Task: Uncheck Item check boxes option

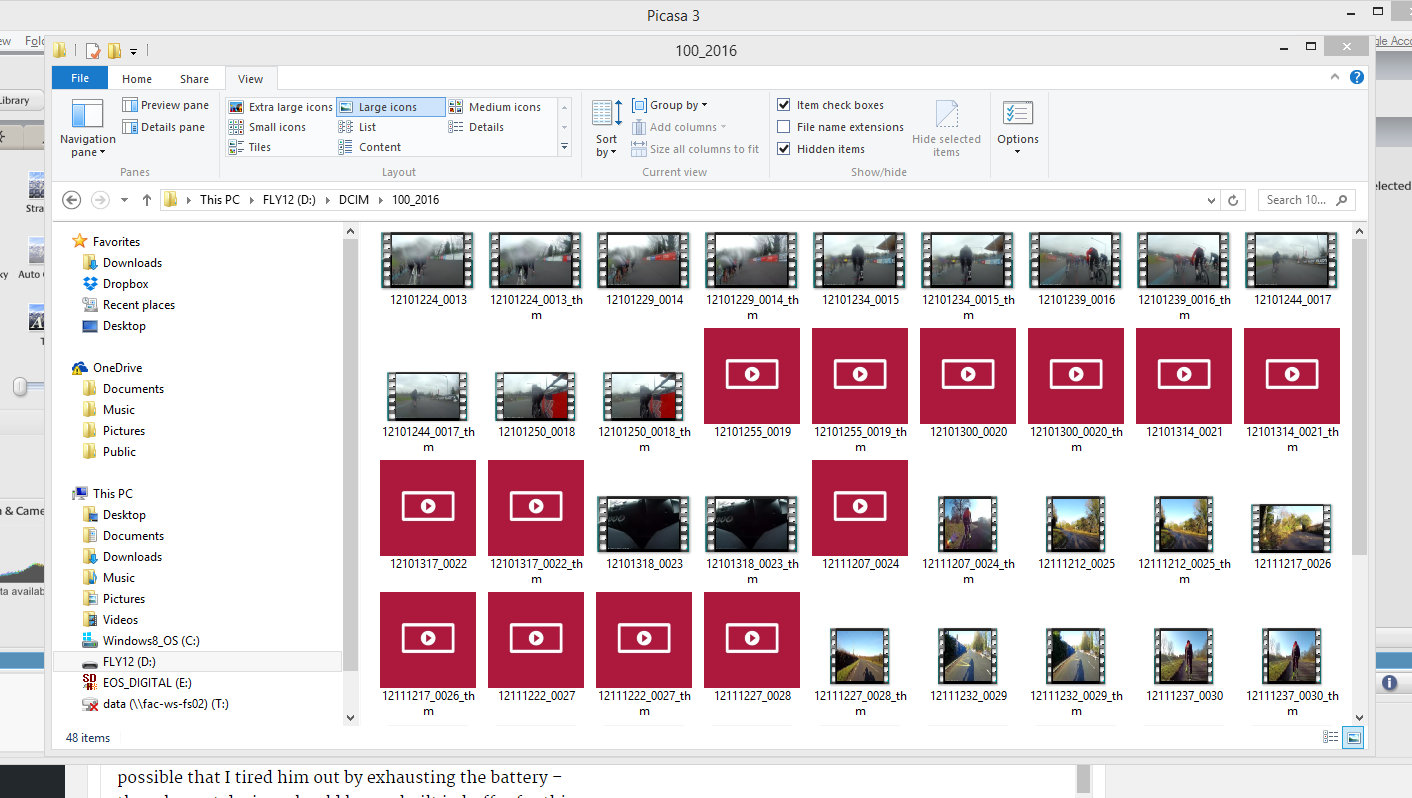Action: tap(784, 105)
